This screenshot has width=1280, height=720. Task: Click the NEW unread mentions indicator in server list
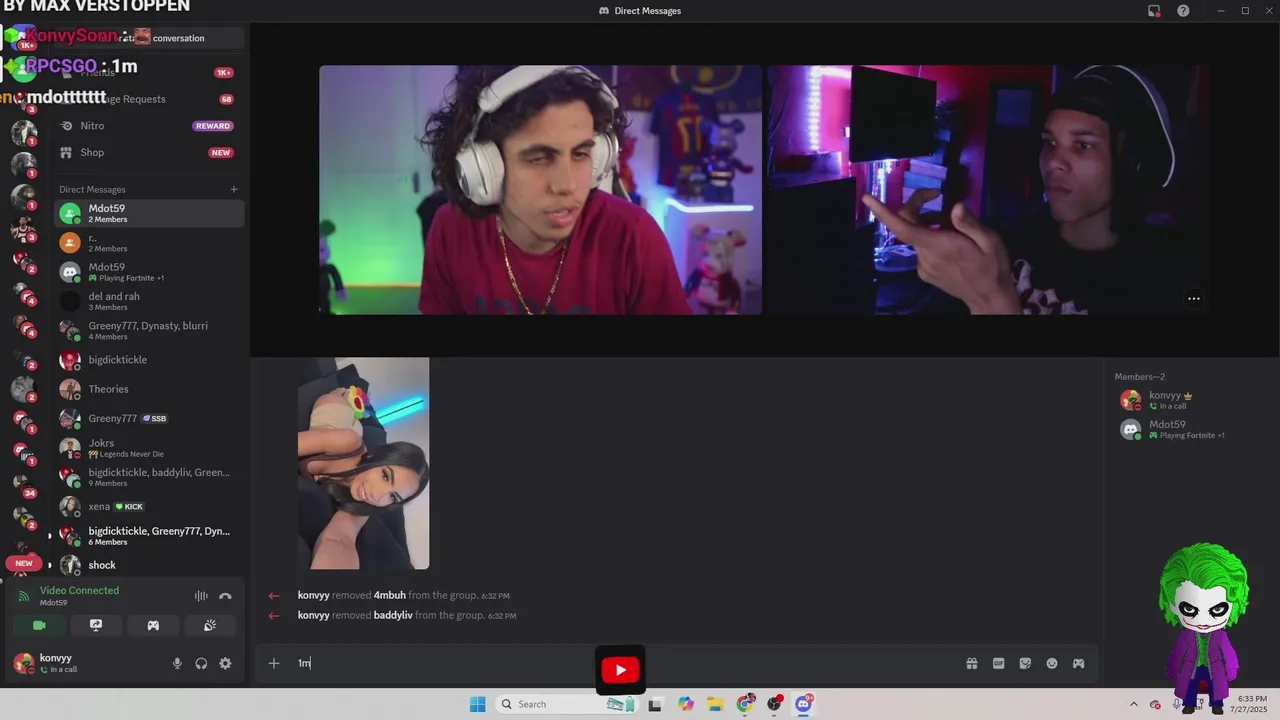(24, 563)
